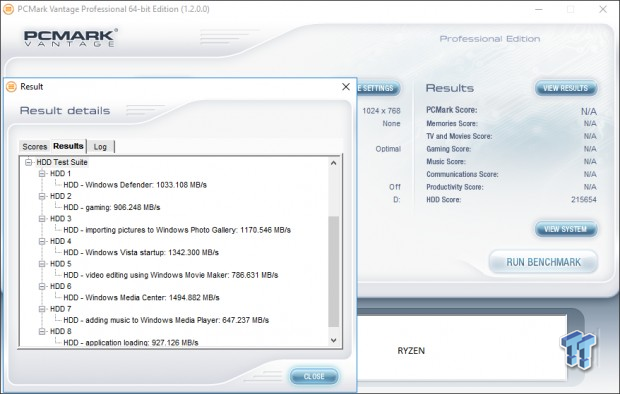Minimize the PCMark Vantage window
Image resolution: width=620 pixels, height=394 pixels.
pyautogui.click(x=539, y=9)
